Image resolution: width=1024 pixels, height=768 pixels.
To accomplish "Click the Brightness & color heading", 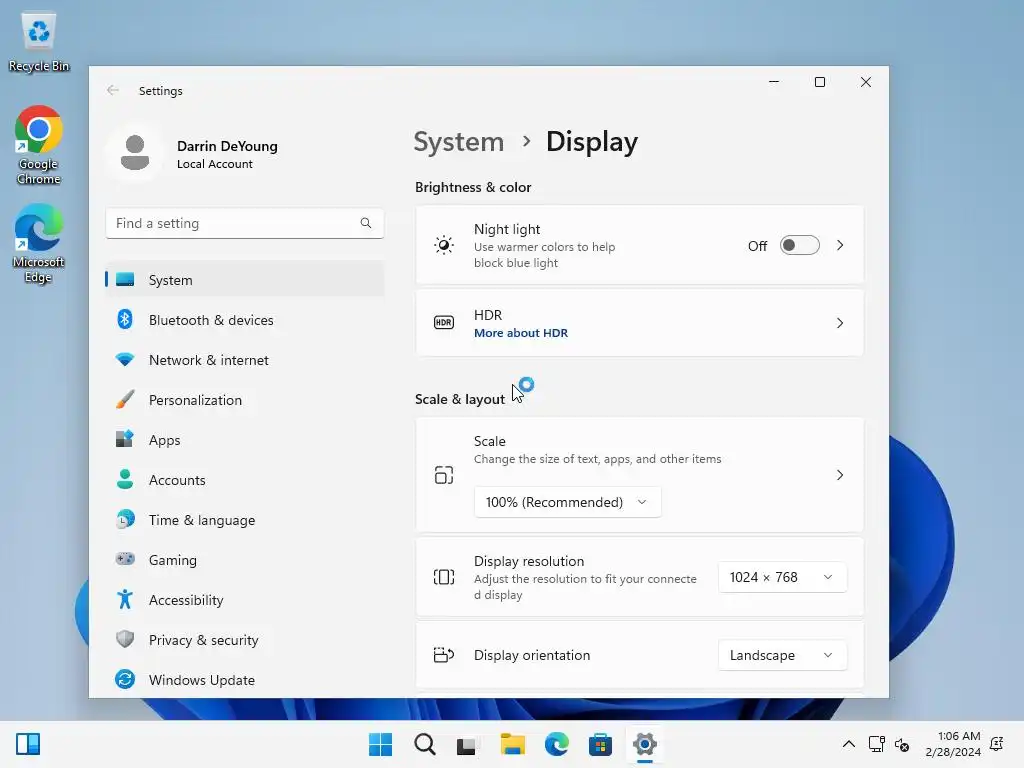I will pos(473,187).
